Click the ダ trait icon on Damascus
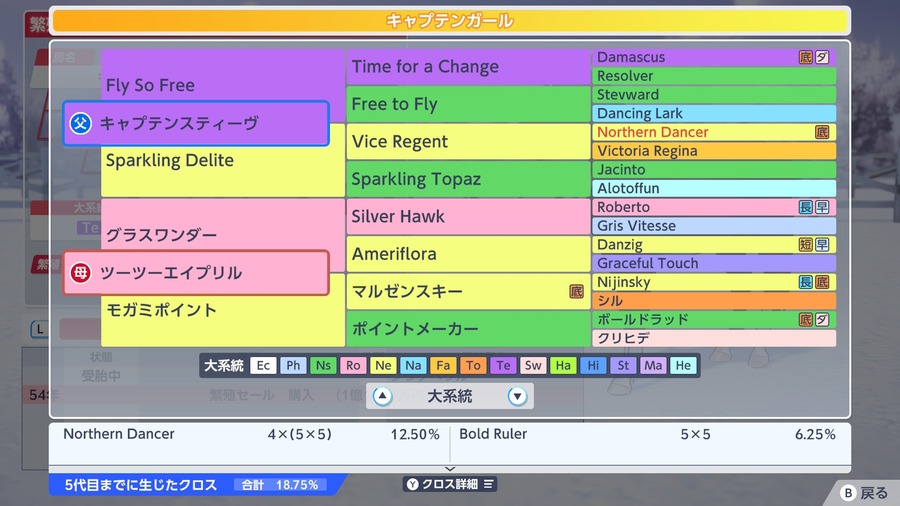Image resolution: width=900 pixels, height=506 pixels. (822, 57)
